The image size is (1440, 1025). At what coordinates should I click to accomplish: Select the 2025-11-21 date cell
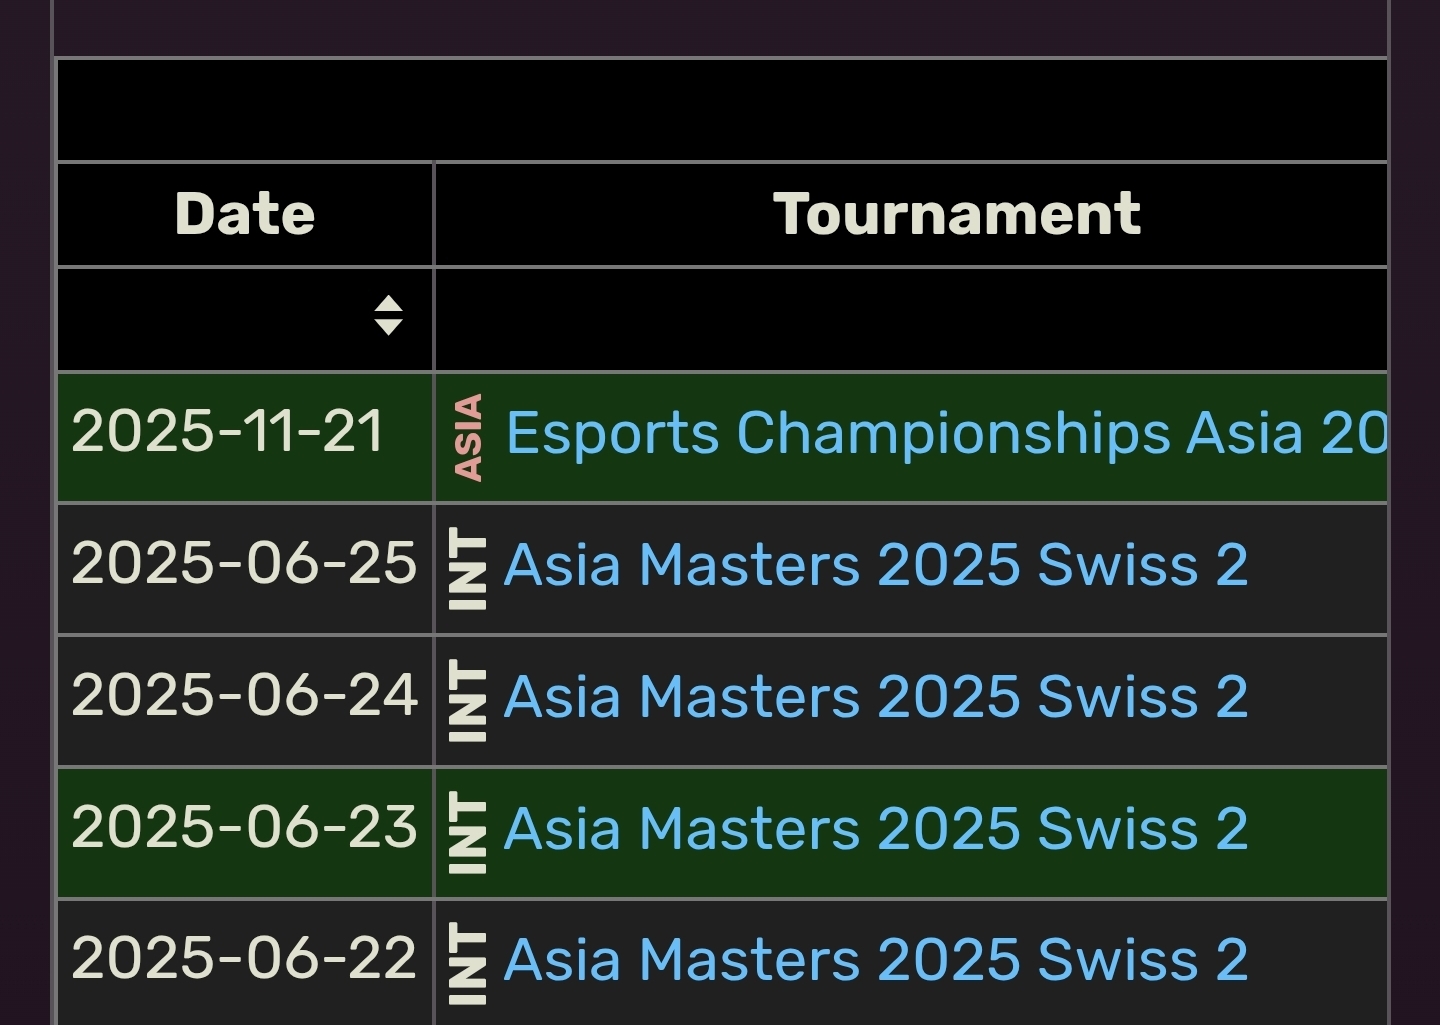click(228, 432)
